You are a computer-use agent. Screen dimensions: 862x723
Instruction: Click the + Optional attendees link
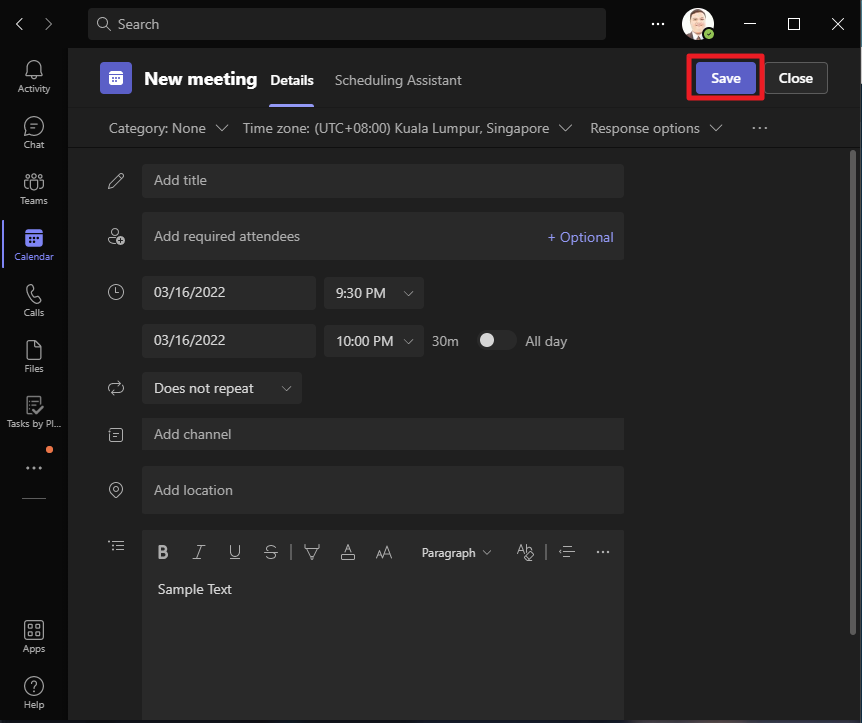pos(580,237)
